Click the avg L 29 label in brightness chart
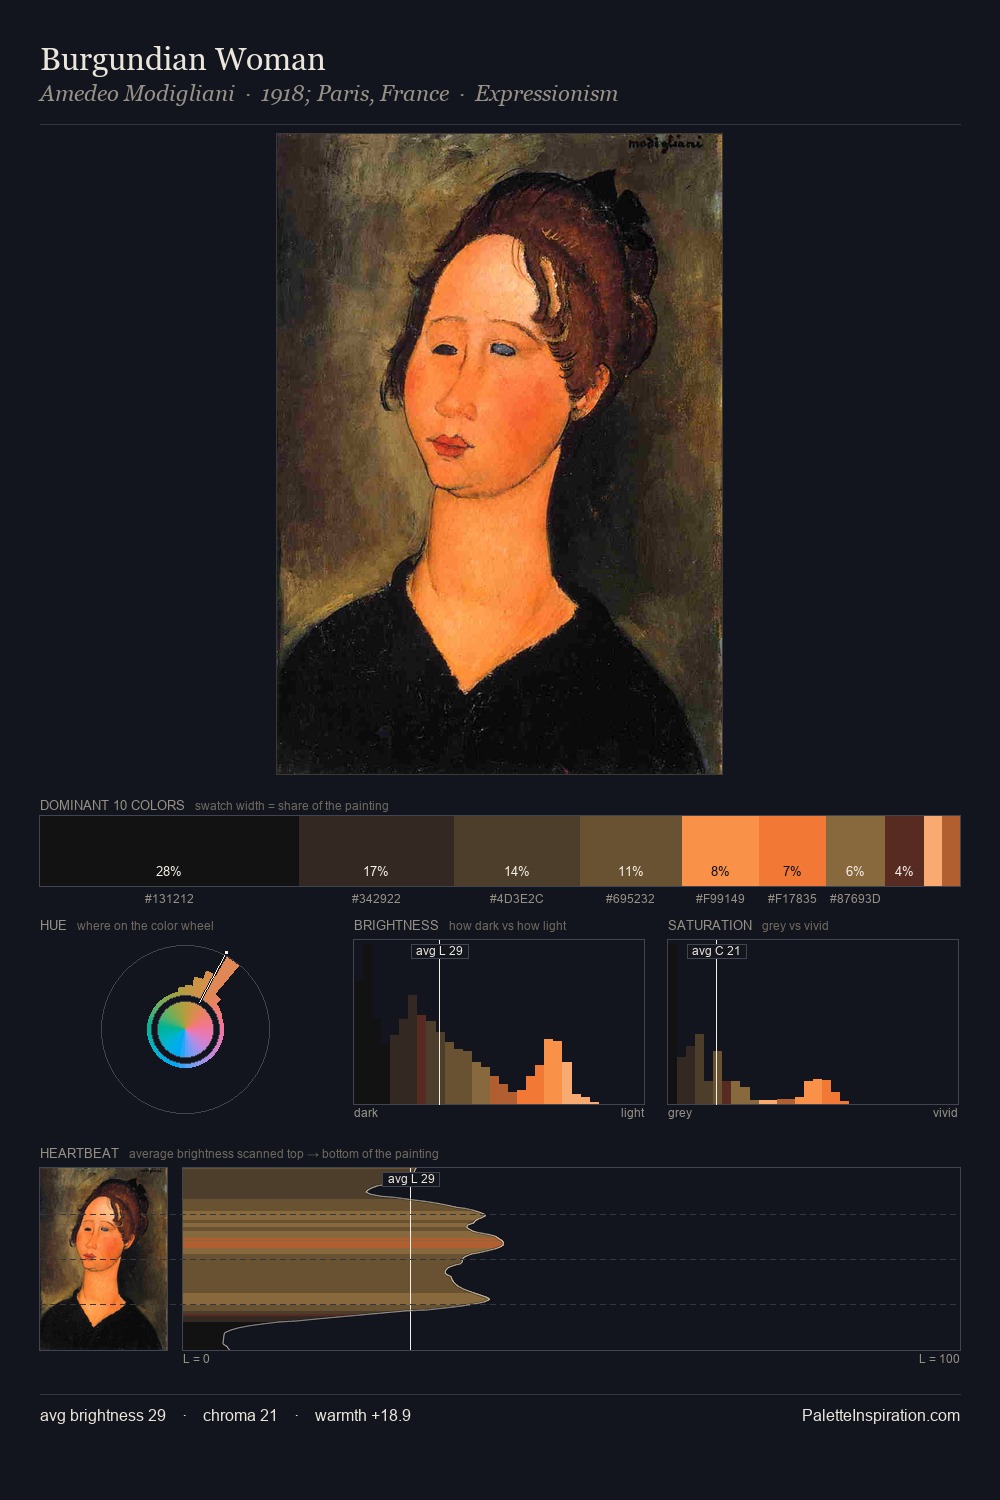Viewport: 1000px width, 1500px height. [x=440, y=951]
